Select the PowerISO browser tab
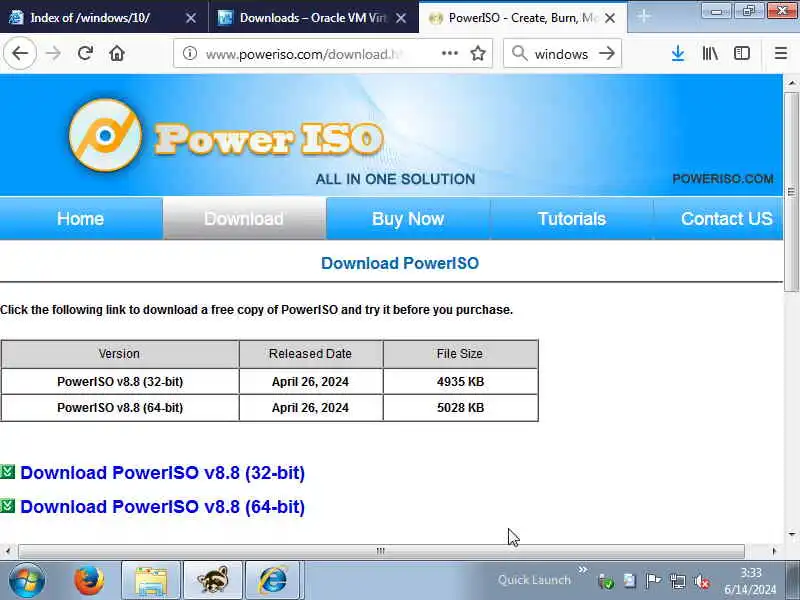This screenshot has height=600, width=800. (x=522, y=18)
